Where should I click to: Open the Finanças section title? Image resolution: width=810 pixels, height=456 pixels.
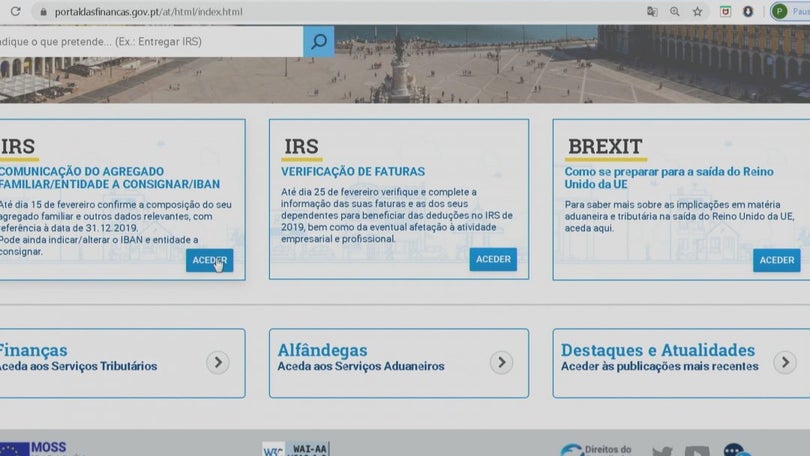pos(34,350)
